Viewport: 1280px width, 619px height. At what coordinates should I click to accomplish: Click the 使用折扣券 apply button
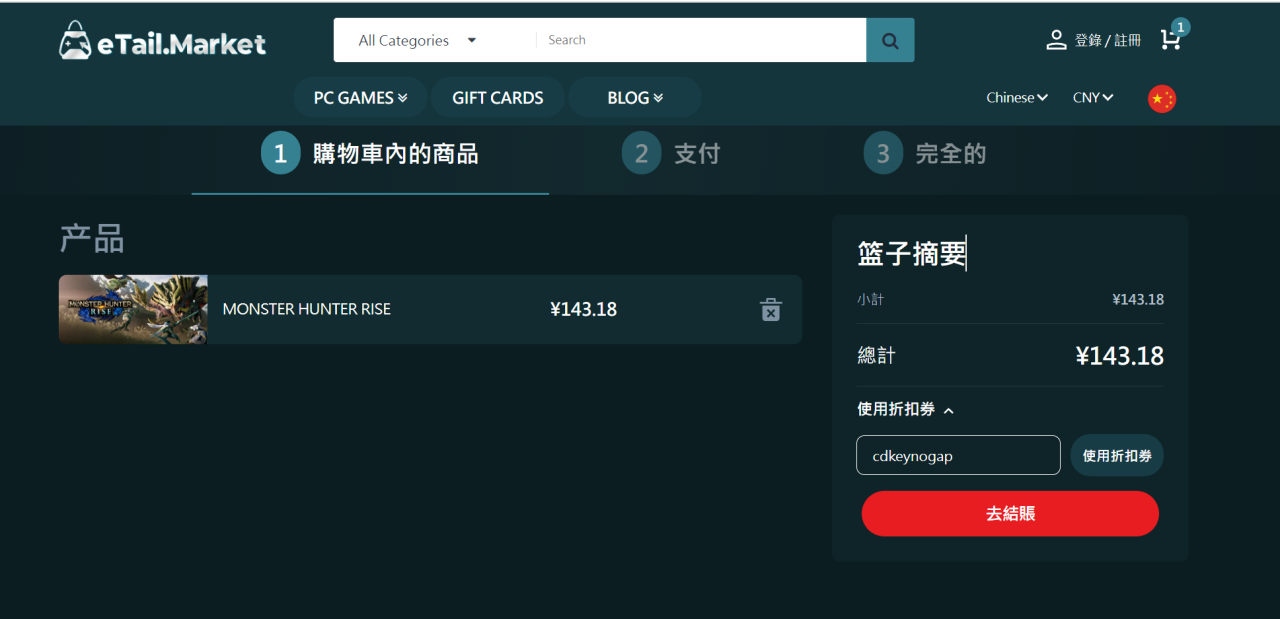(x=1117, y=455)
